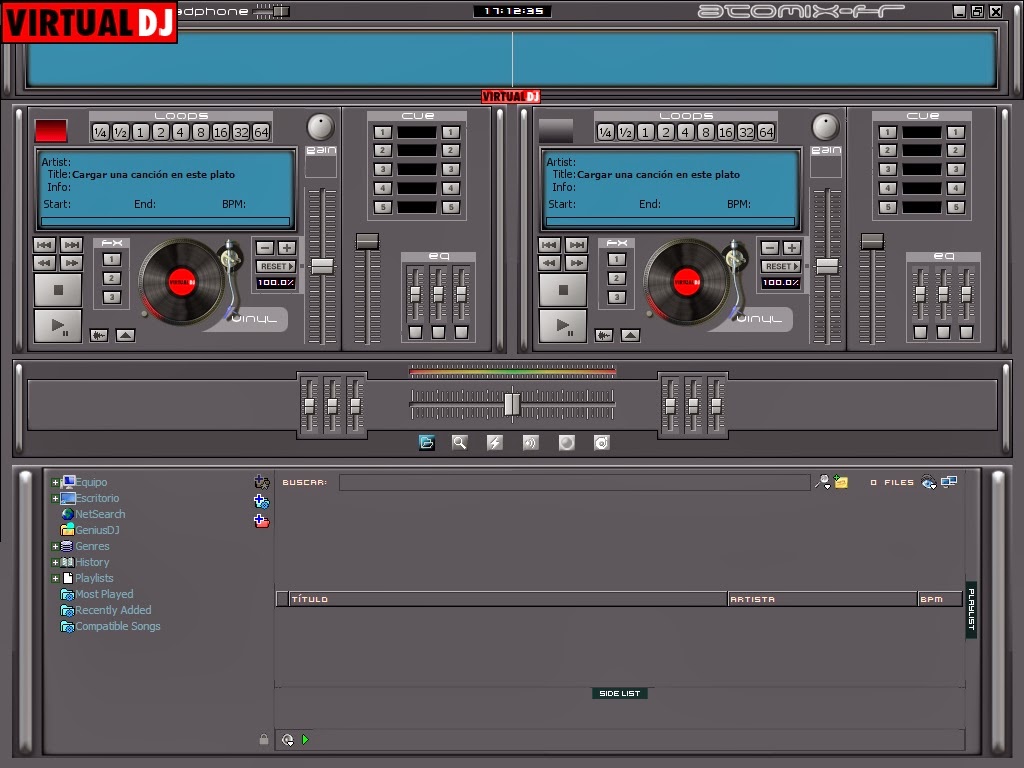Open browser in external window icon
Viewport: 1024px width, 768px height.
(947, 482)
